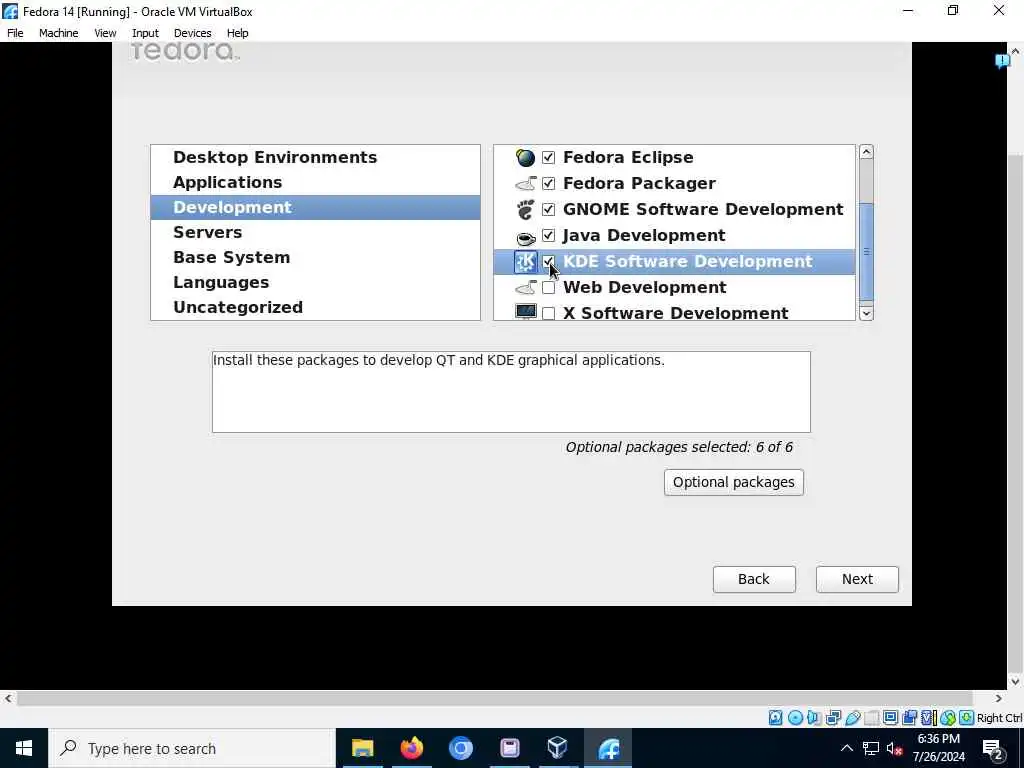Select the Applications category
Image resolution: width=1024 pixels, height=768 pixels.
click(x=315, y=182)
